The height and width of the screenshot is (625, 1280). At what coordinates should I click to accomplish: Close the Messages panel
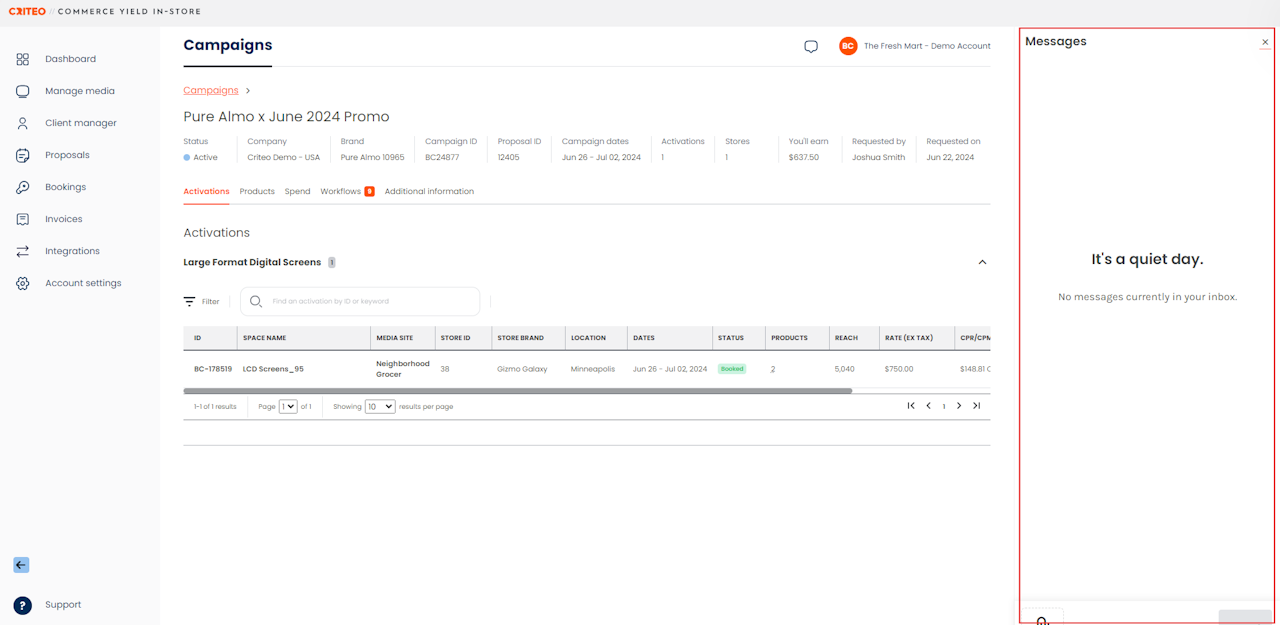(1265, 42)
